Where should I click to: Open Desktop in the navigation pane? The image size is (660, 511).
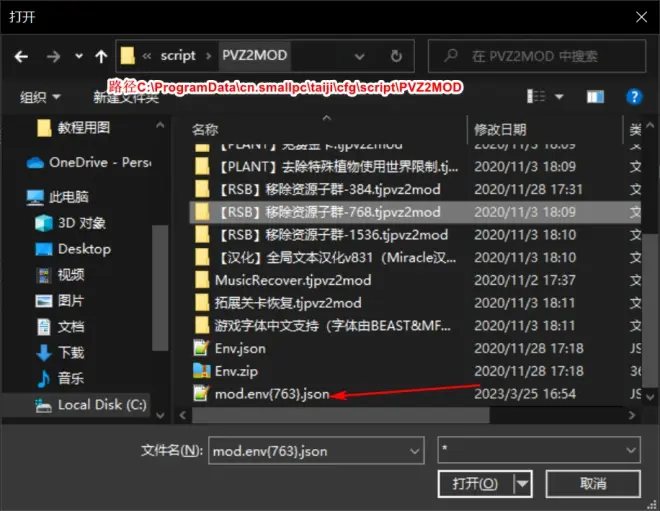click(84, 248)
